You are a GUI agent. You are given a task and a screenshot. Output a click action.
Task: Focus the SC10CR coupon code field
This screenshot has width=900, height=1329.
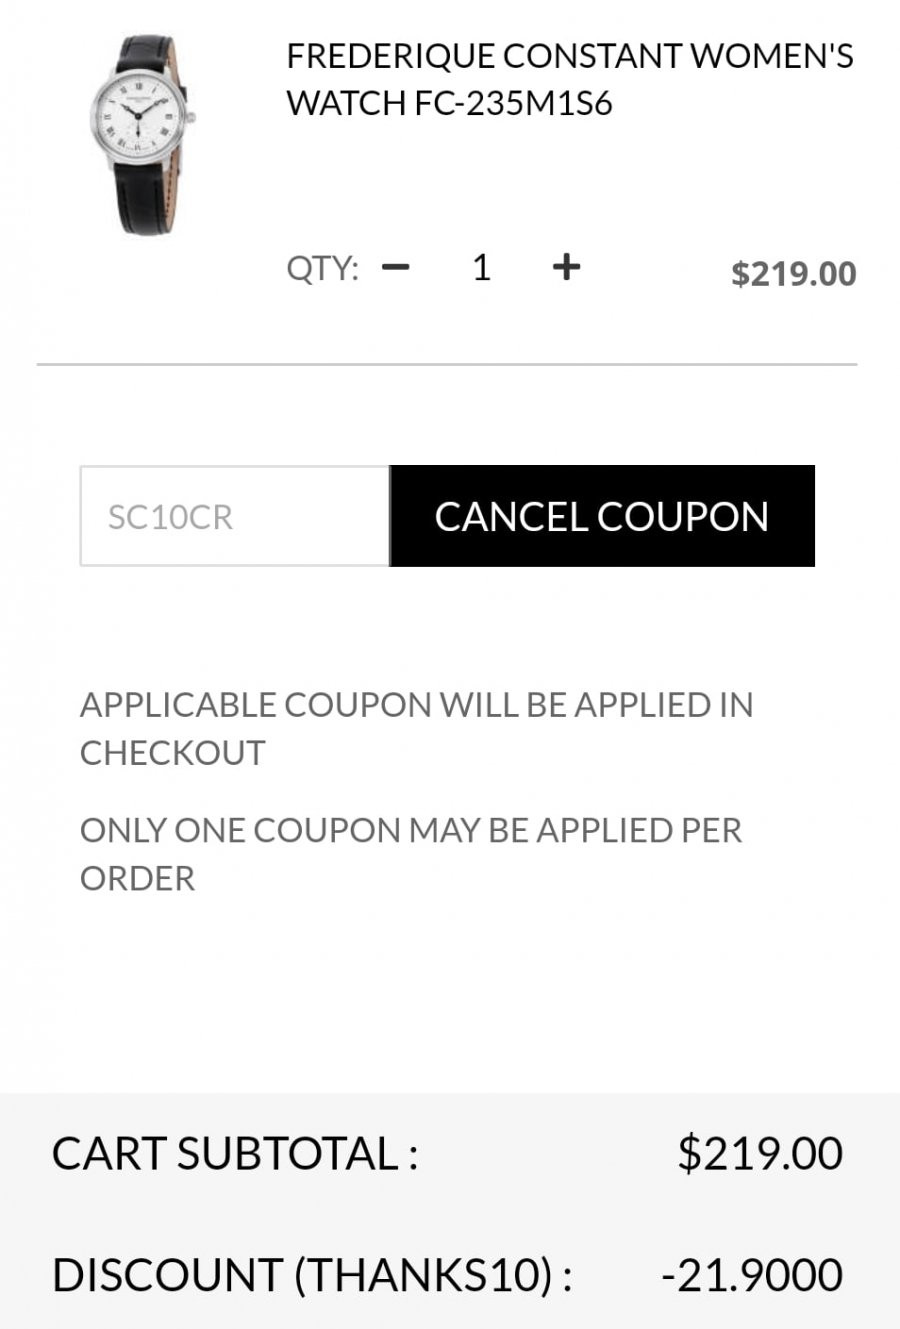235,516
